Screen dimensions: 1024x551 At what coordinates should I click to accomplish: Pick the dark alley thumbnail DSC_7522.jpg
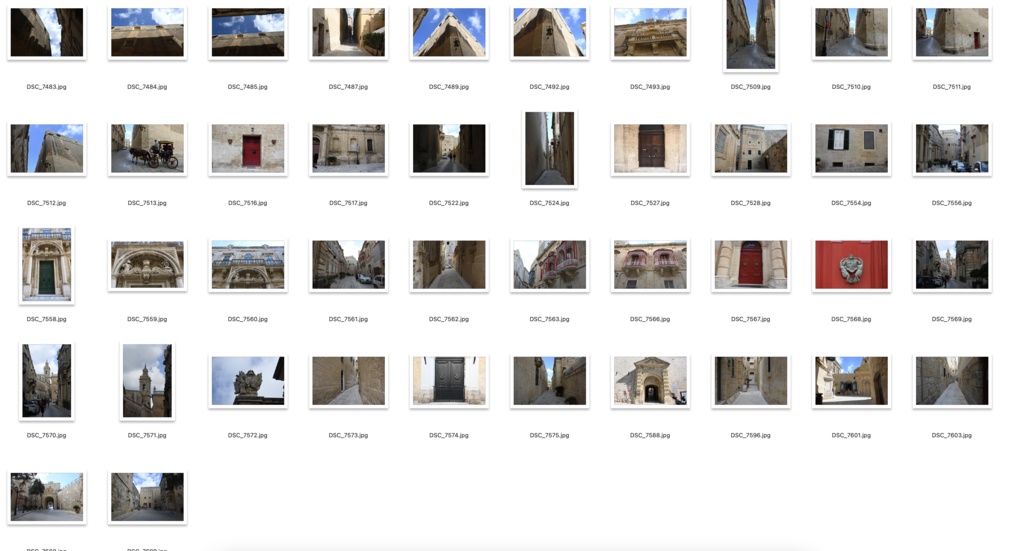point(449,148)
